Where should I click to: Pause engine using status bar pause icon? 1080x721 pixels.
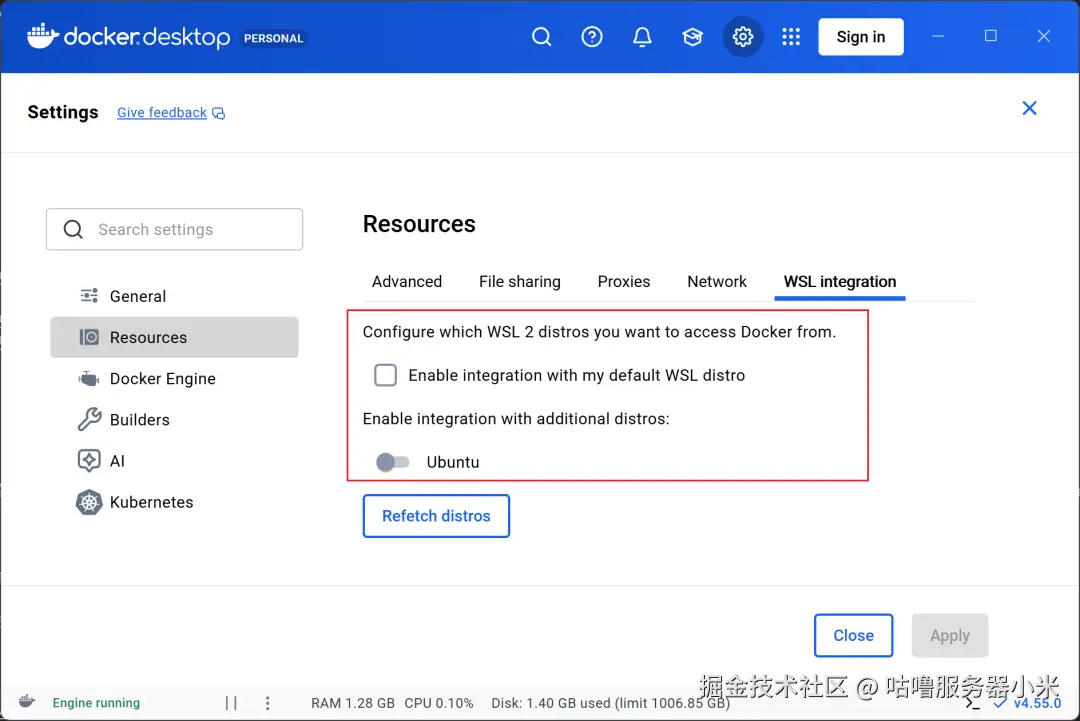(231, 703)
